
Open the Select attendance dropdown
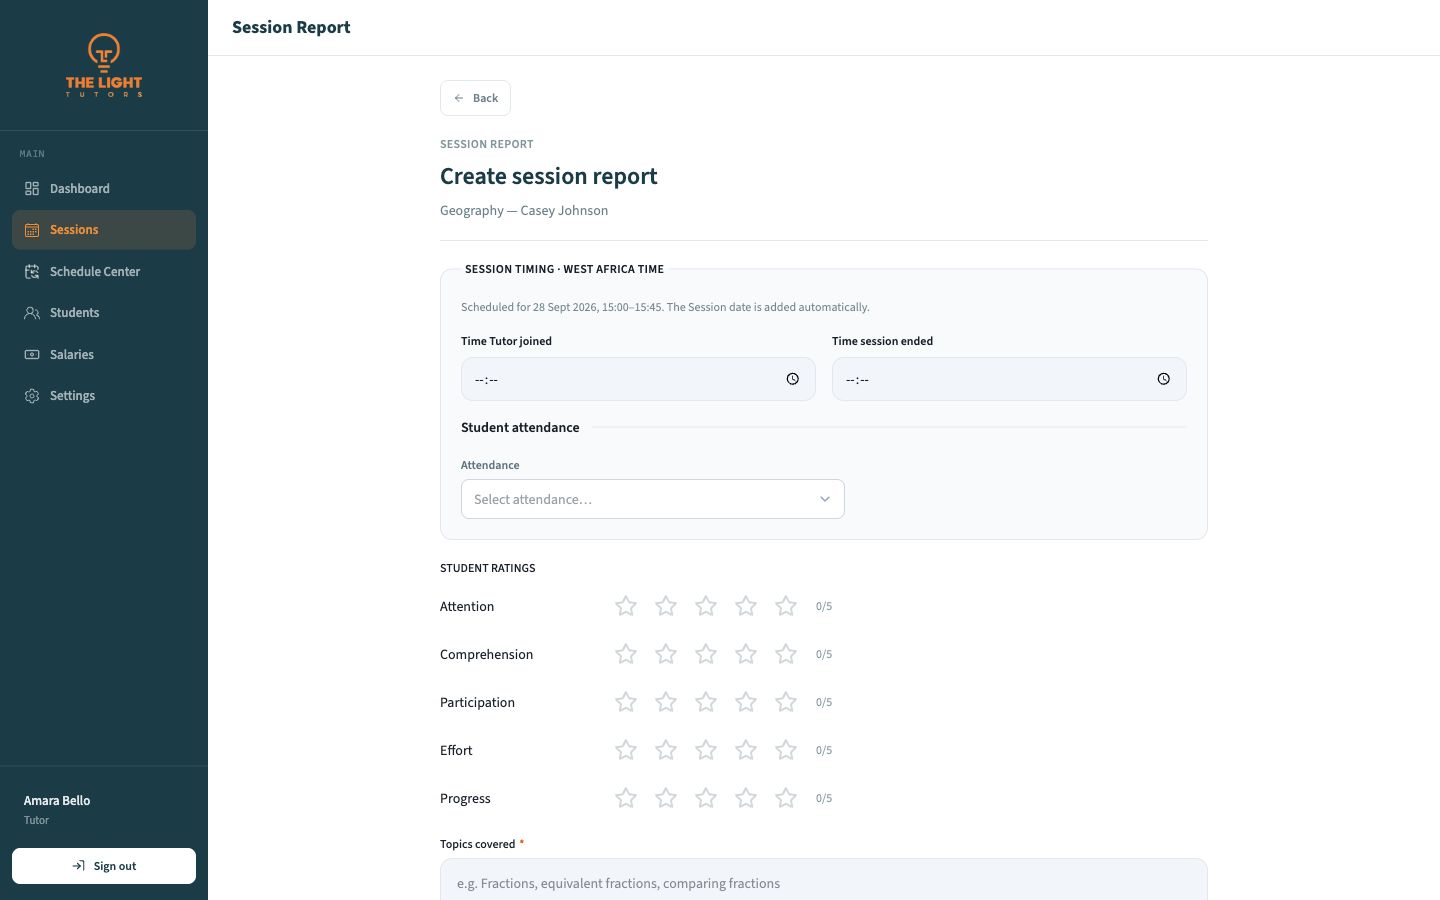pyautogui.click(x=653, y=499)
